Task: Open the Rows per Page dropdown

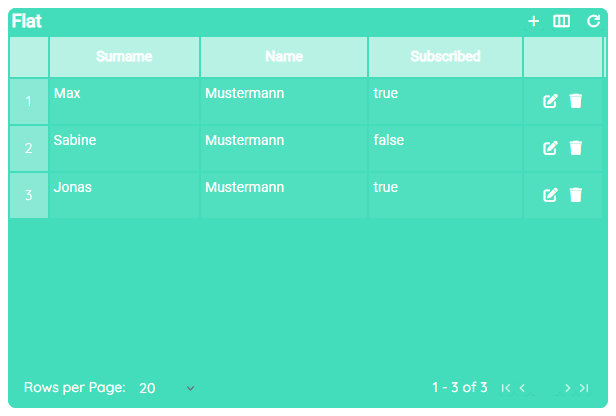Action: point(167,388)
